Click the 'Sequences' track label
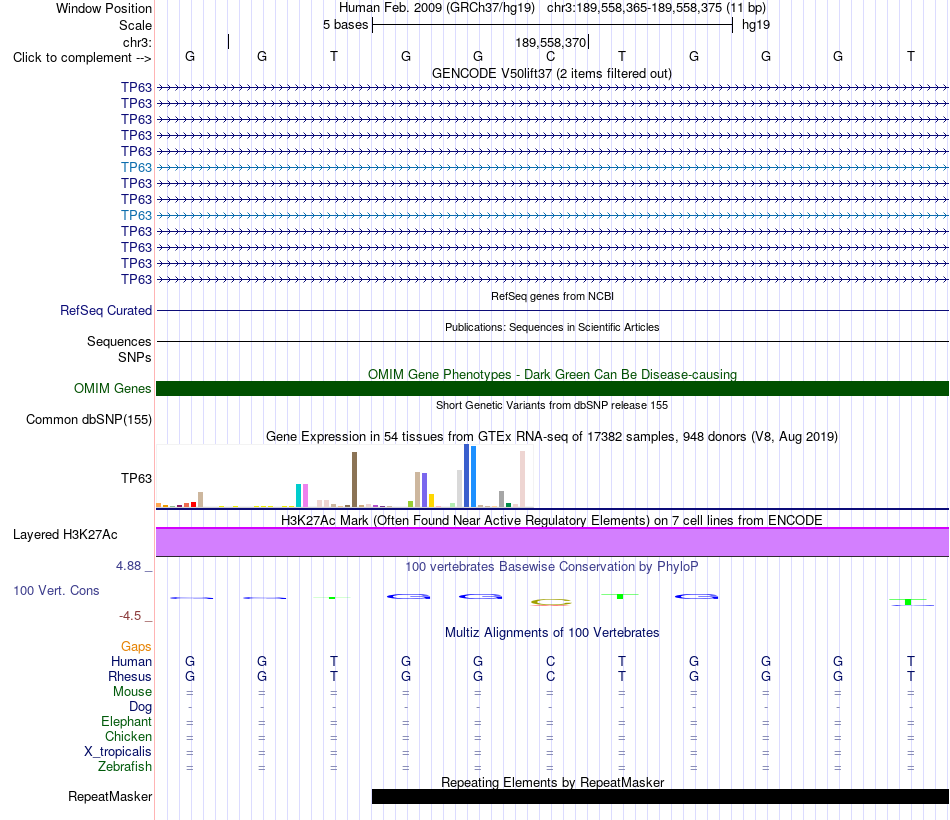Screen dimensions: 950x820 point(119,341)
